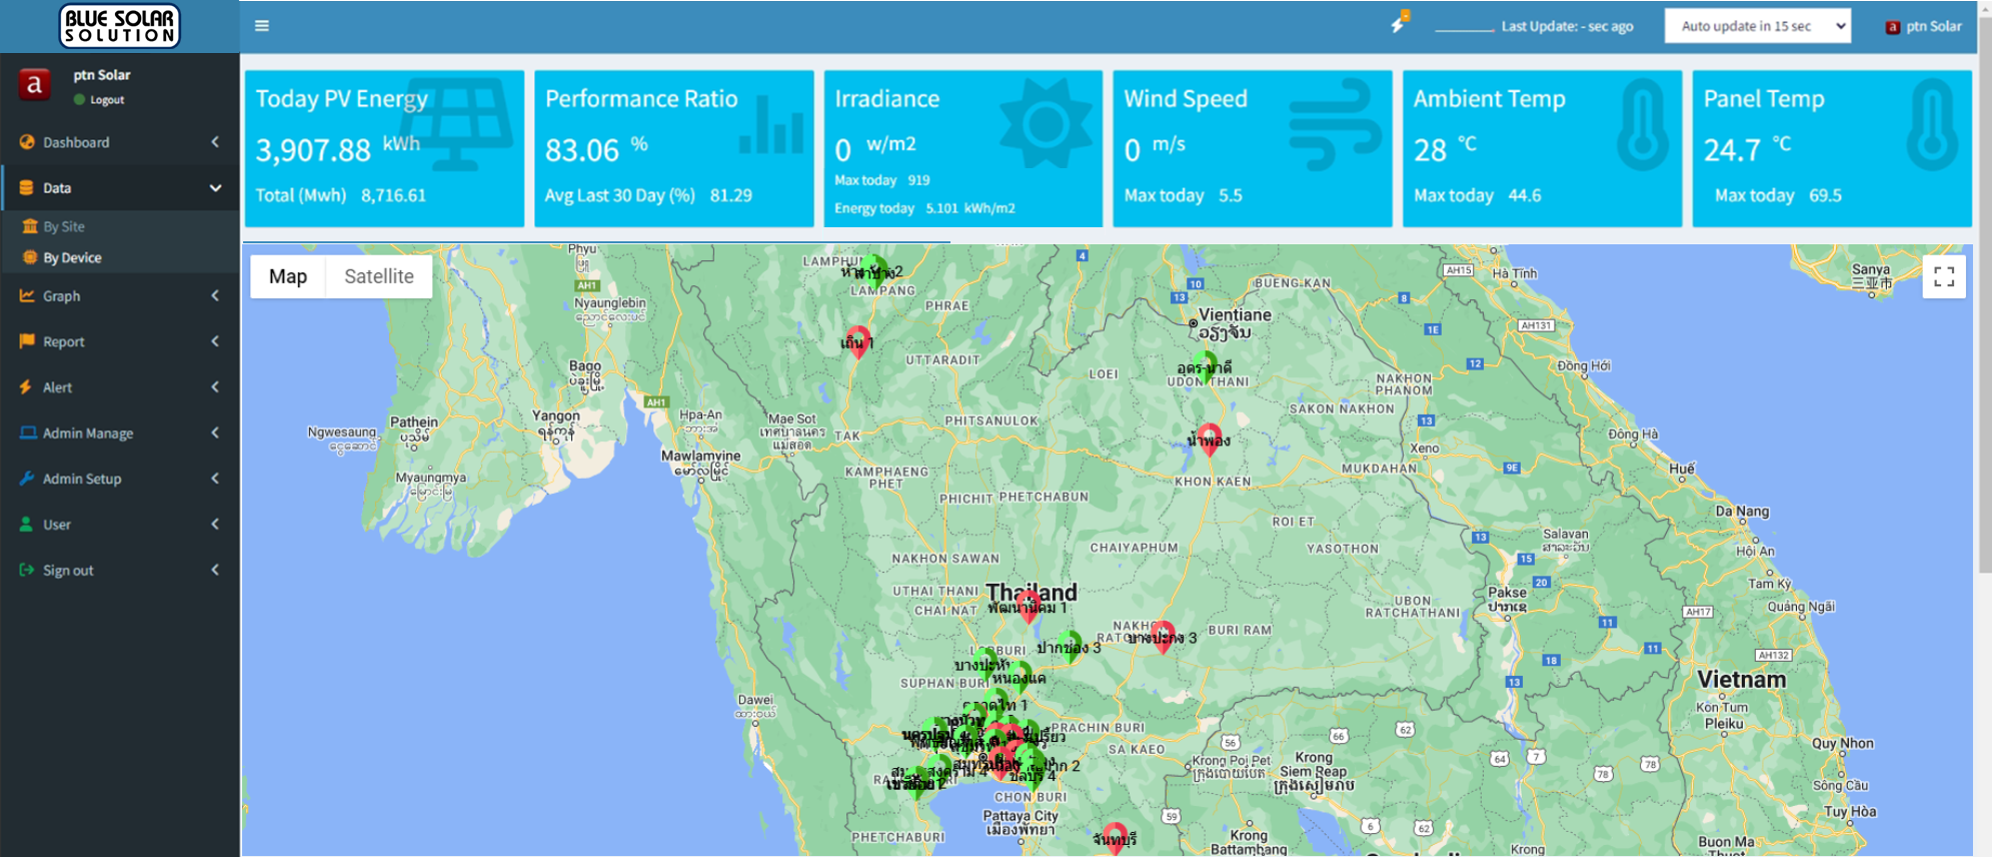Select the red pin near Chai Nat
This screenshot has height=857, width=1992.
(1029, 606)
